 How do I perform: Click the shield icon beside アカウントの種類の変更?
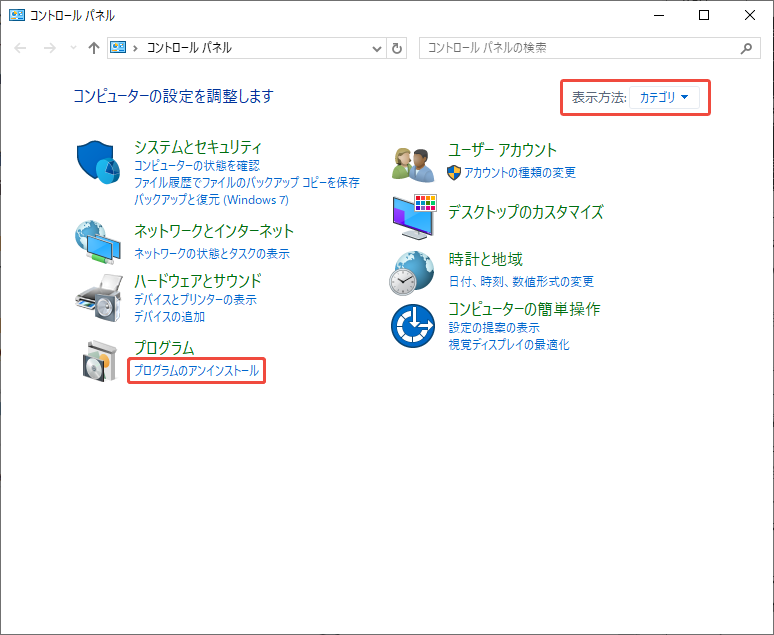(x=454, y=172)
